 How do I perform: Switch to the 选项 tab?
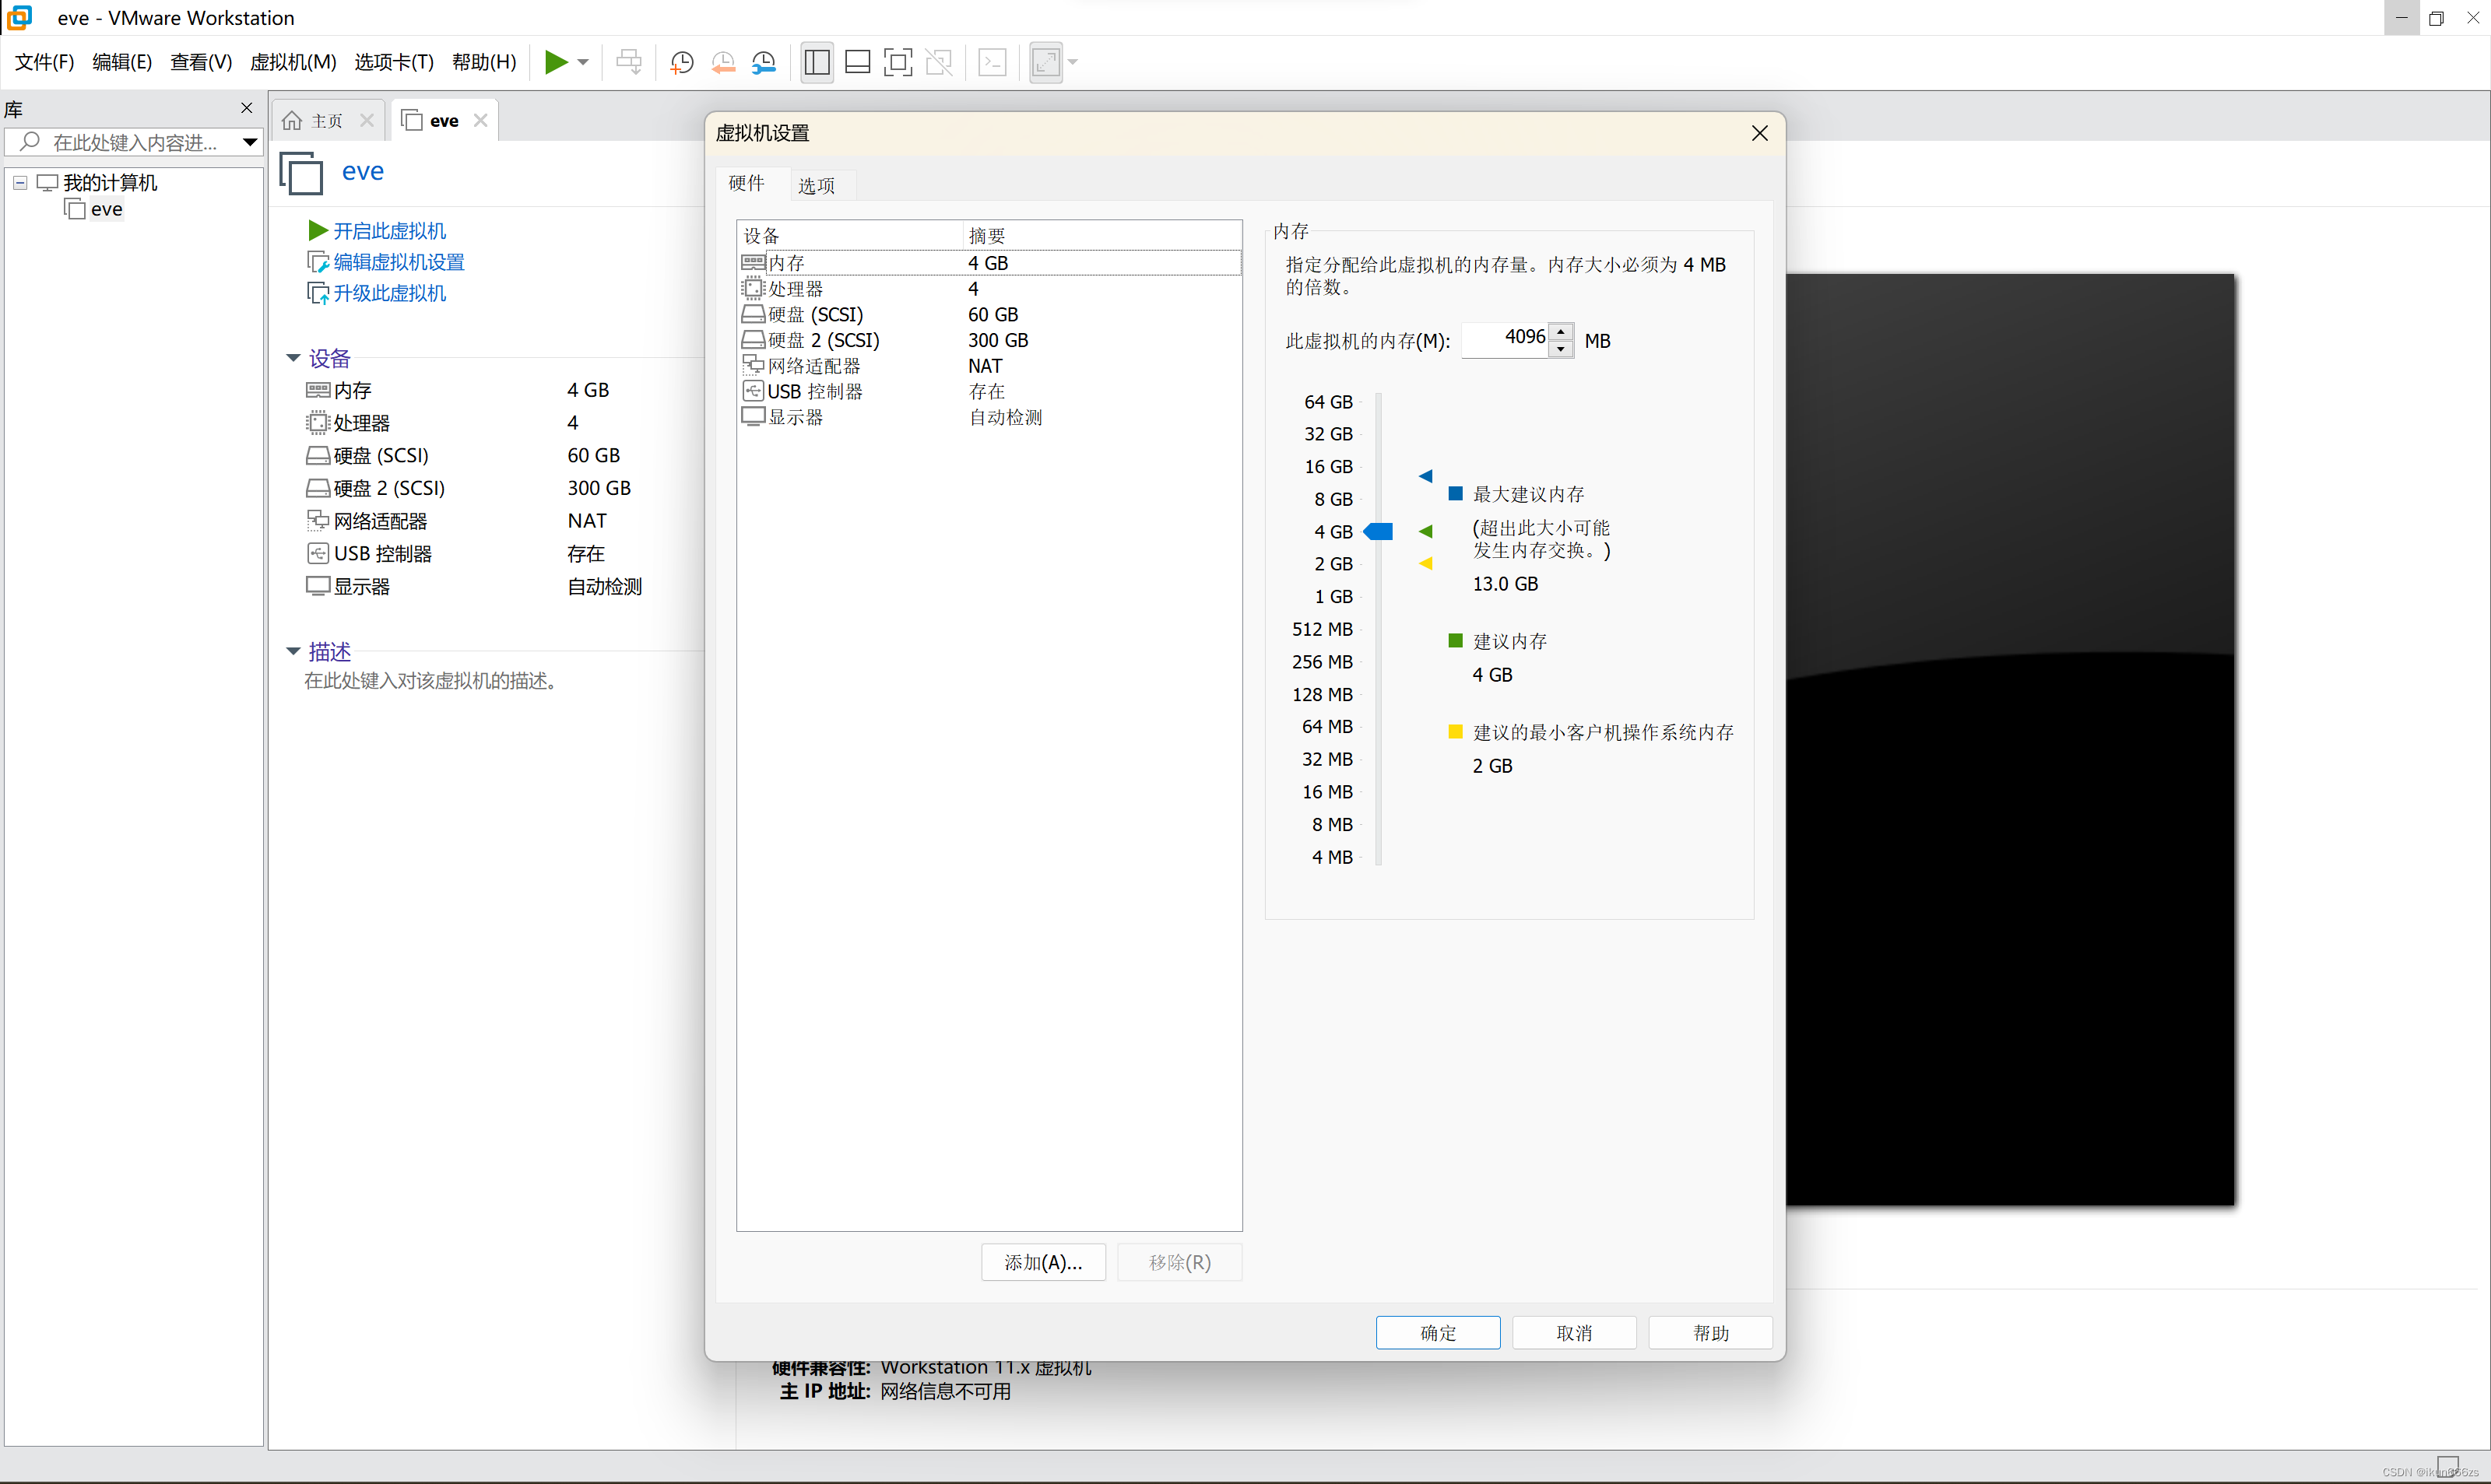[x=816, y=185]
